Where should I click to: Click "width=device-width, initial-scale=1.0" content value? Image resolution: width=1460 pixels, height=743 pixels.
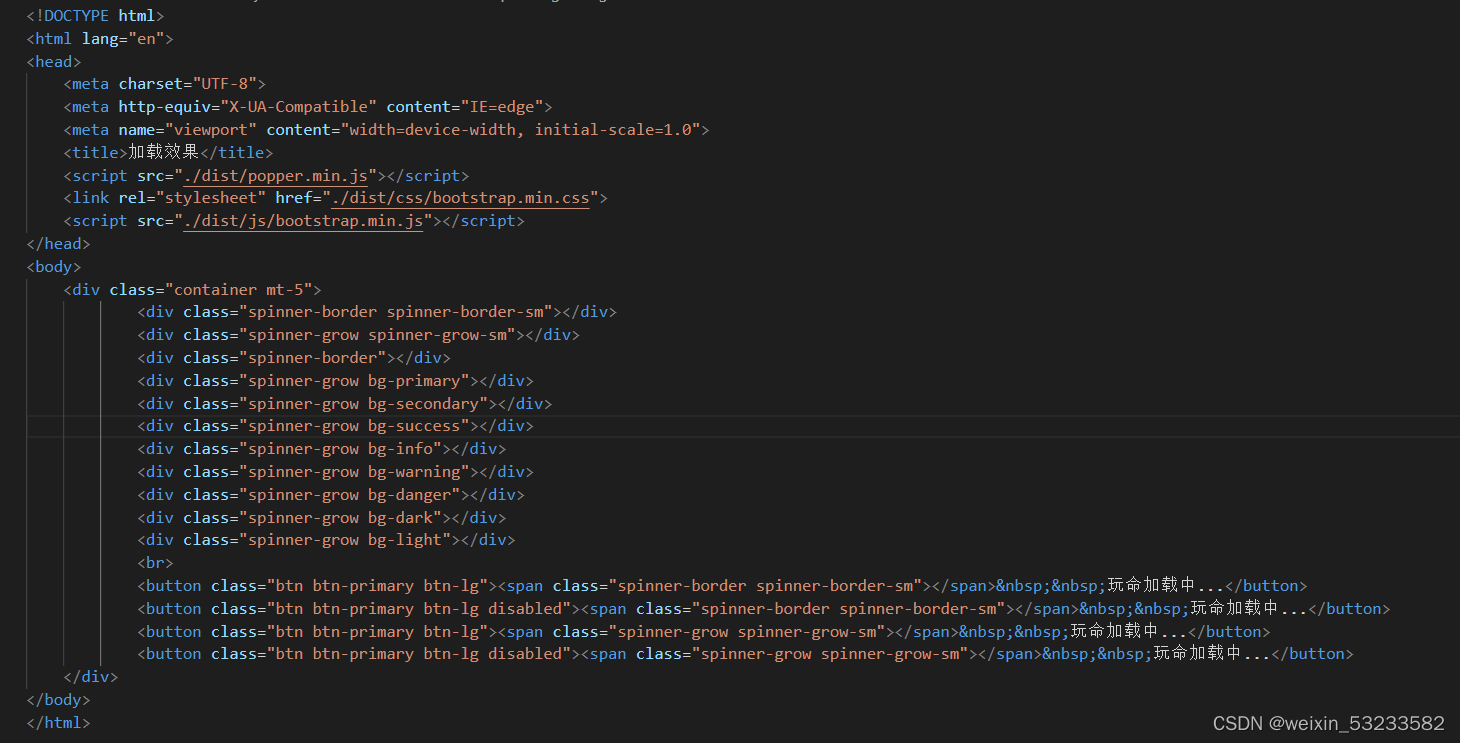pos(521,130)
